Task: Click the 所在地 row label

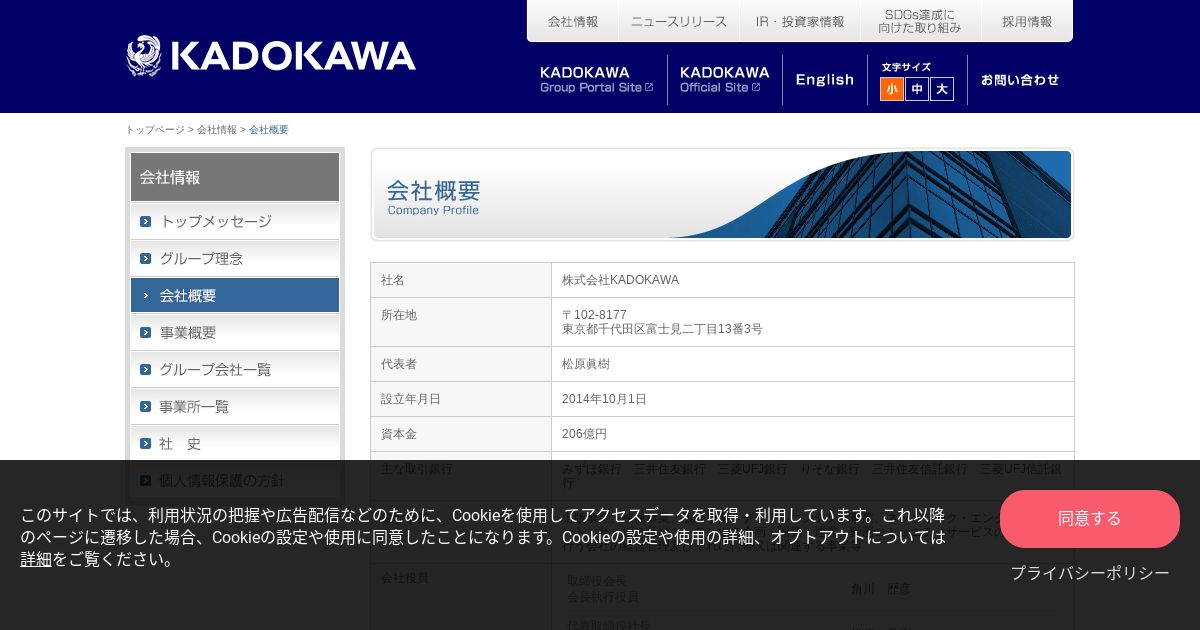Action: coord(399,315)
